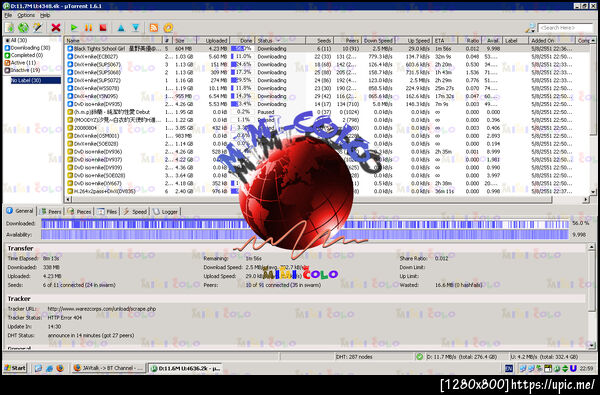This screenshot has width=600, height=395.
Task: Switch to the Logger tab
Action: click(x=166, y=211)
